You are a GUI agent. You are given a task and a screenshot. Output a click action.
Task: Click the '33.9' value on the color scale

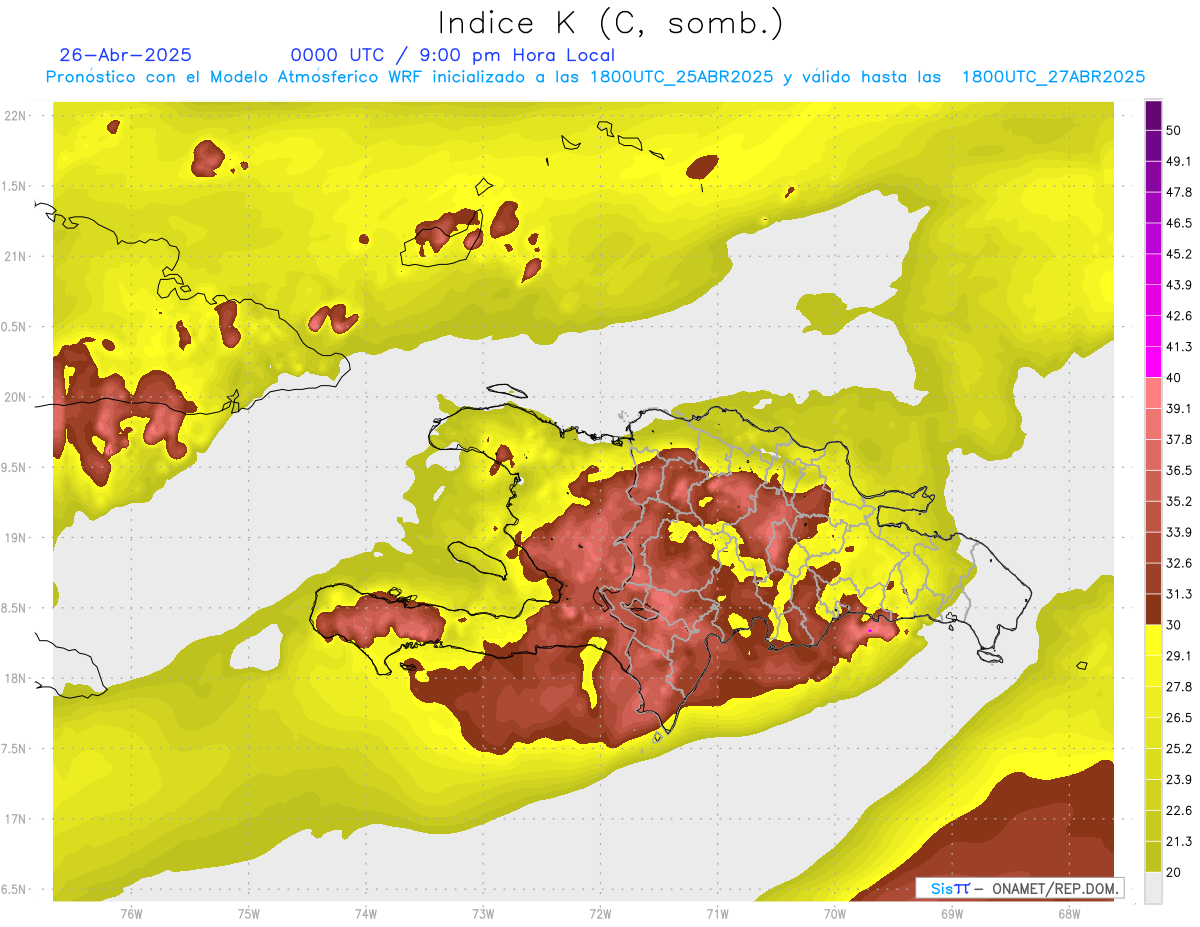pyautogui.click(x=1179, y=532)
